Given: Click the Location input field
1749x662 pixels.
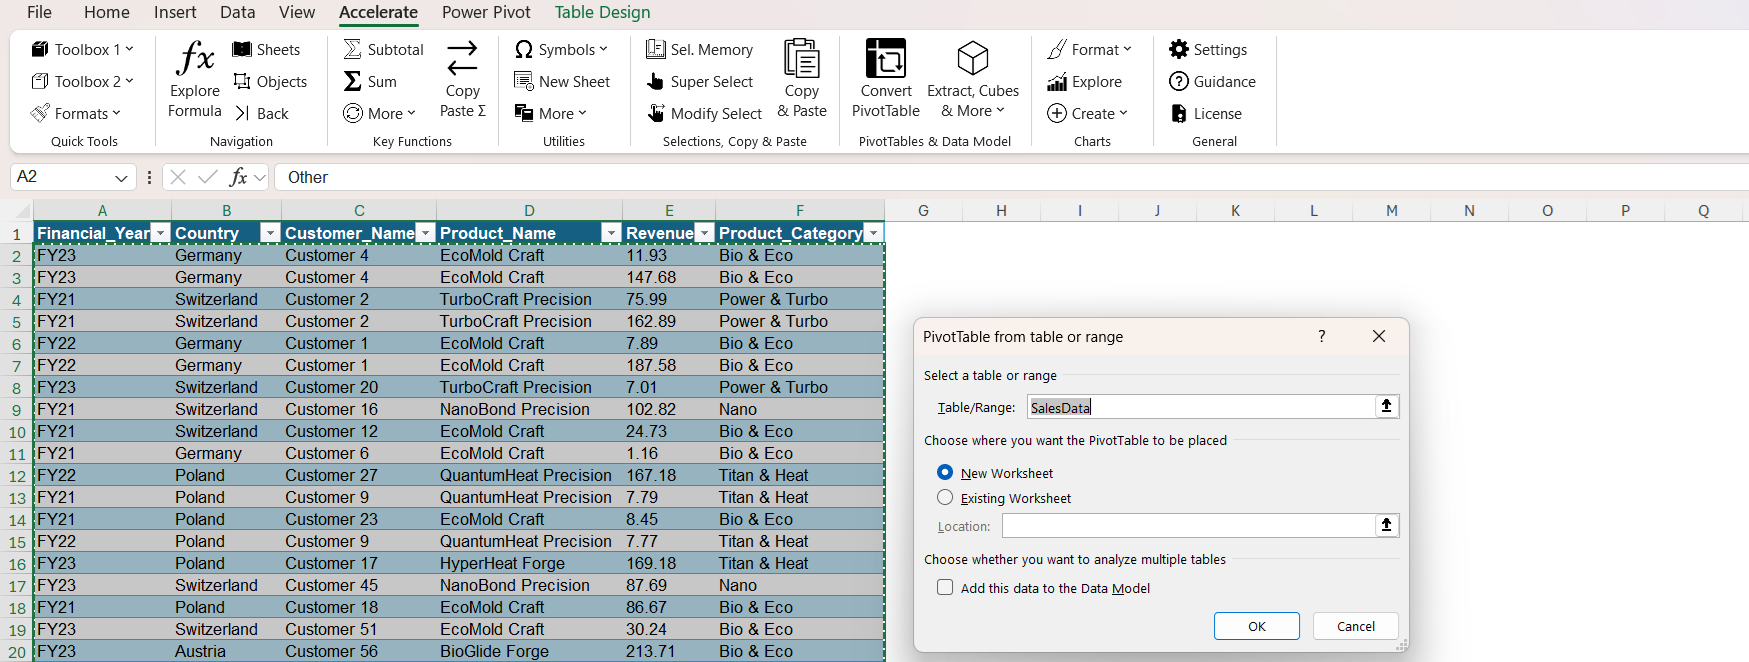Looking at the screenshot, I should (x=1188, y=526).
